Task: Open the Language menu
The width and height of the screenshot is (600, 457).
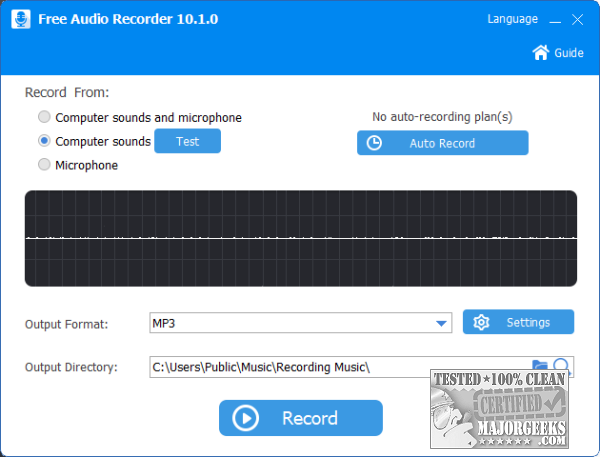Action: [513, 19]
